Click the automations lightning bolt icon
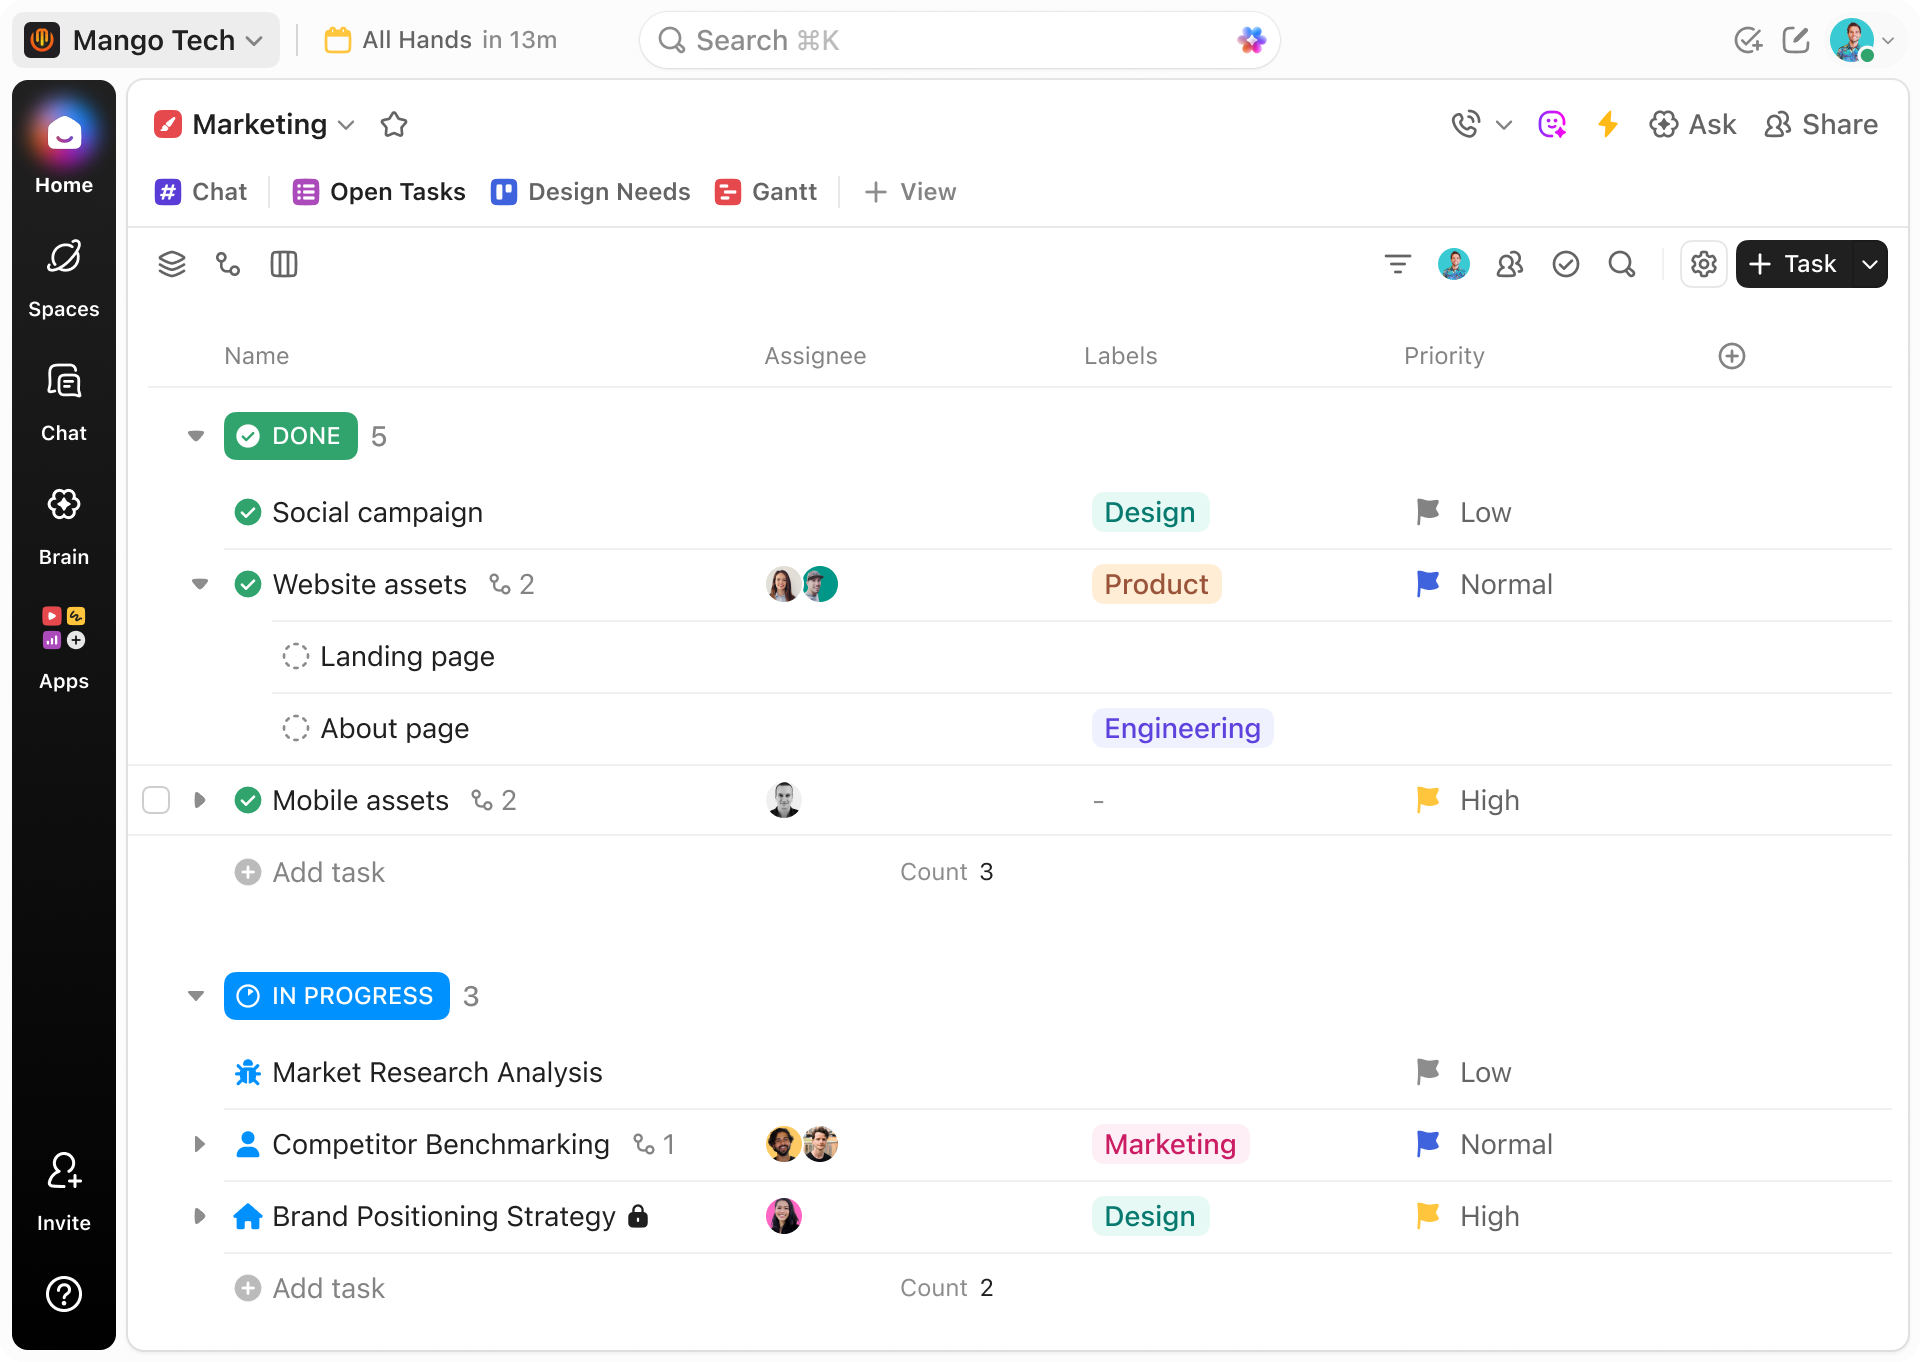Viewport: 1920px width, 1362px height. point(1607,124)
